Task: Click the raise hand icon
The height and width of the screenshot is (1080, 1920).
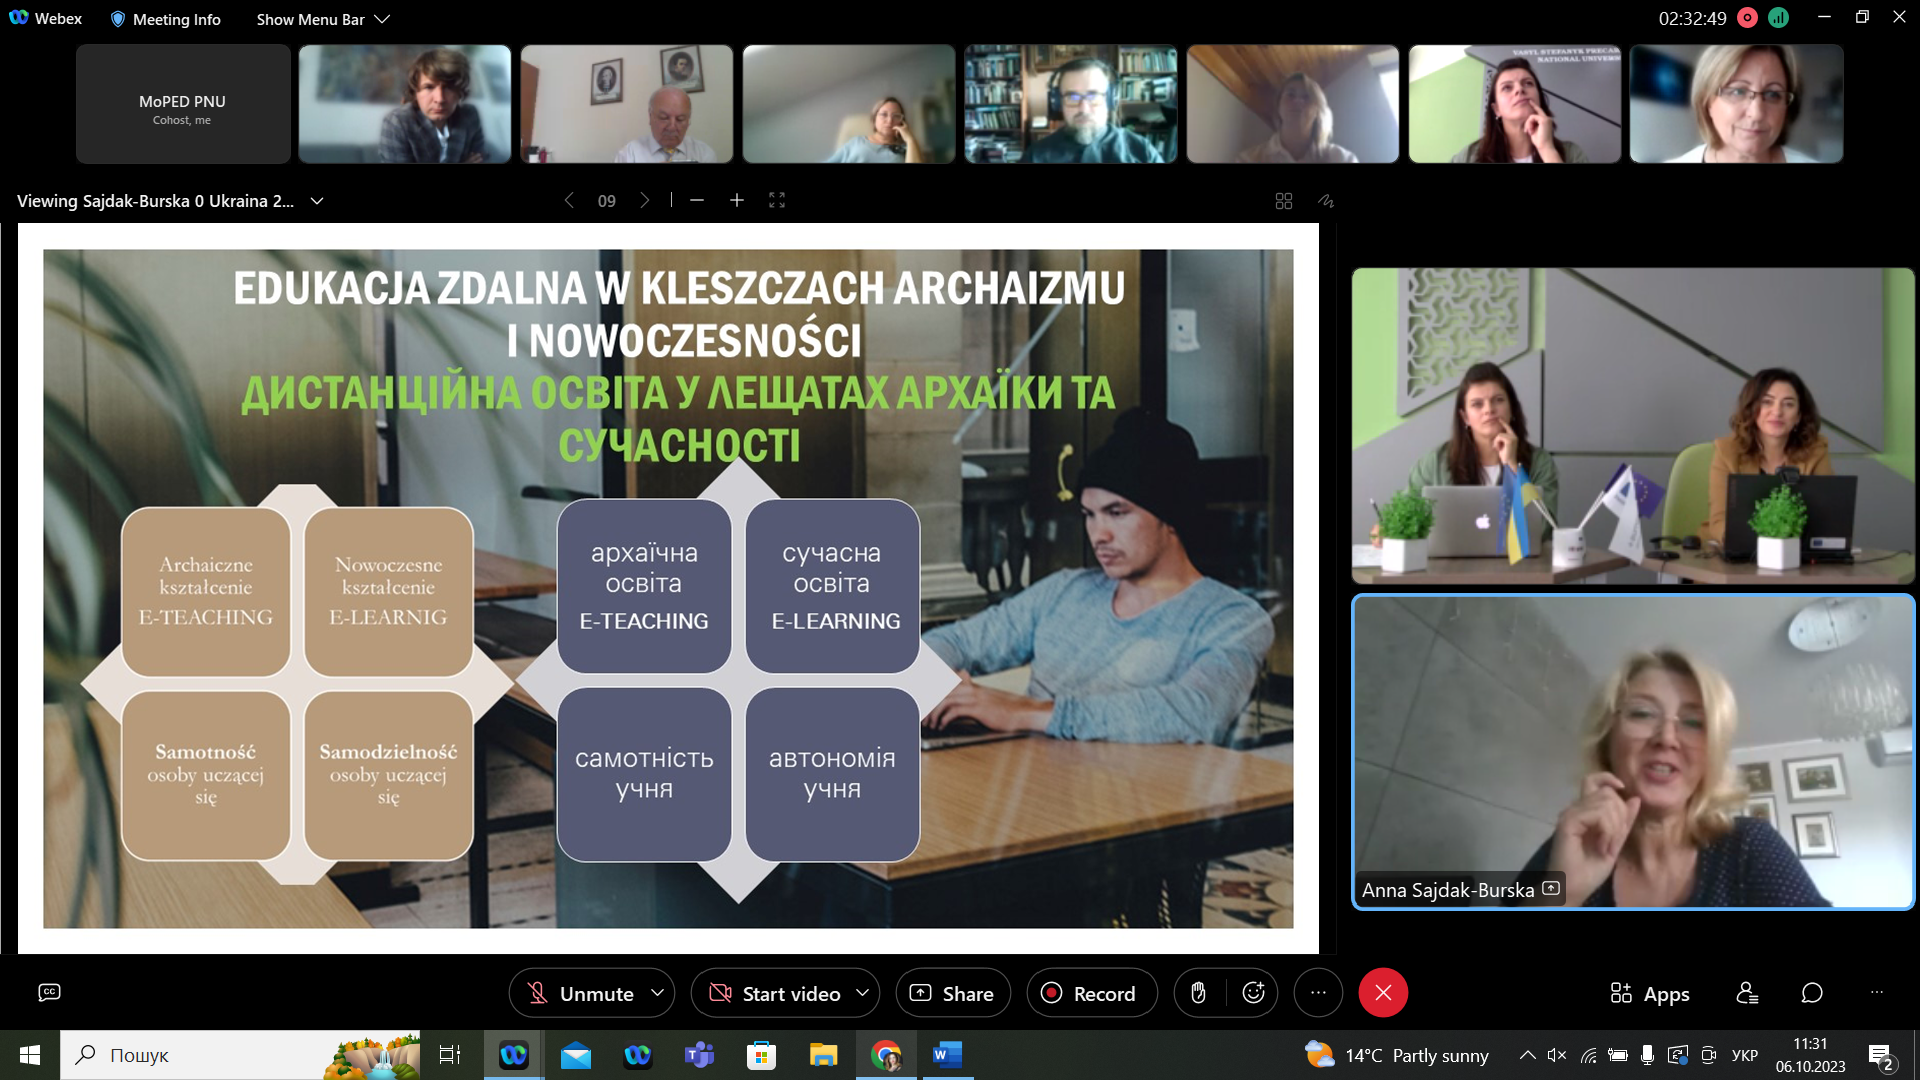Action: [1198, 993]
